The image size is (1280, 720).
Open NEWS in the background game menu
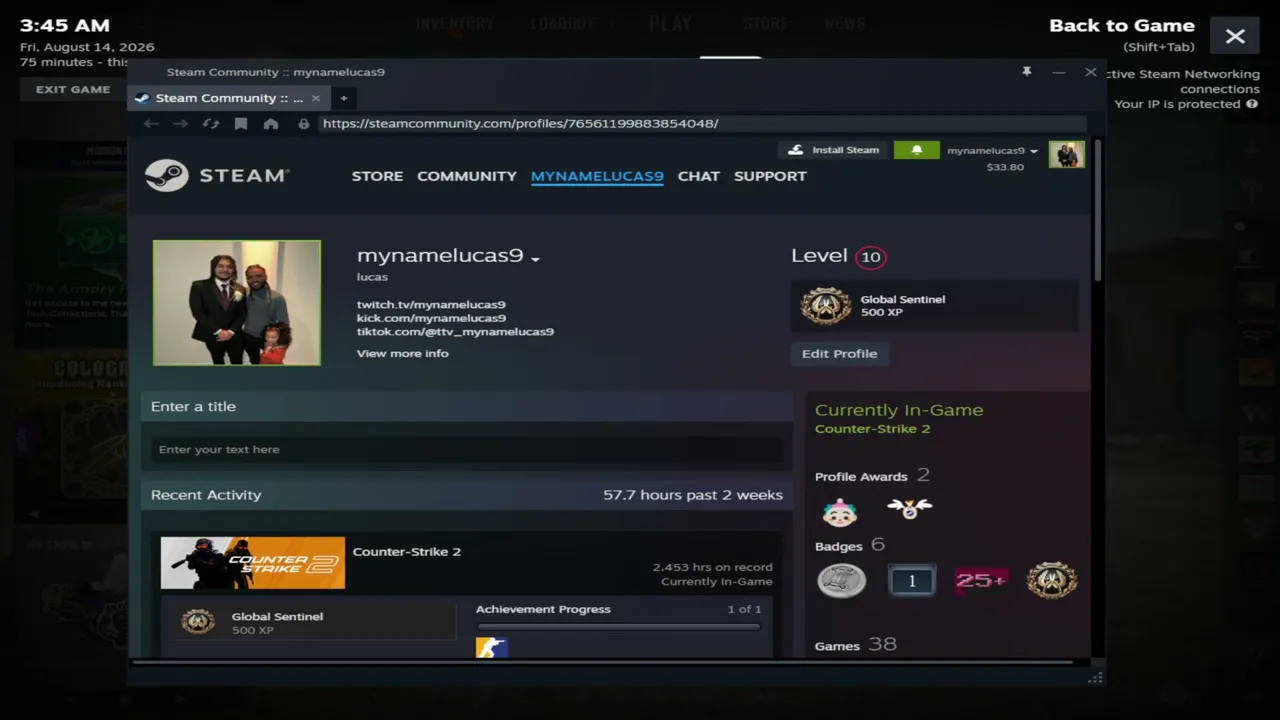point(846,23)
